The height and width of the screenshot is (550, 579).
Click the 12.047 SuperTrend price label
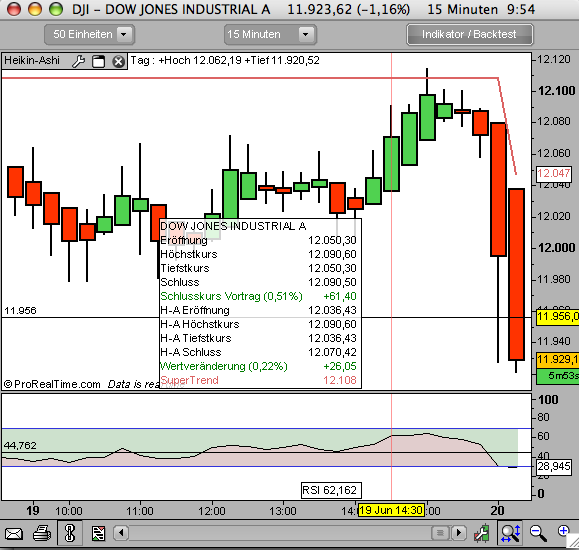[554, 173]
